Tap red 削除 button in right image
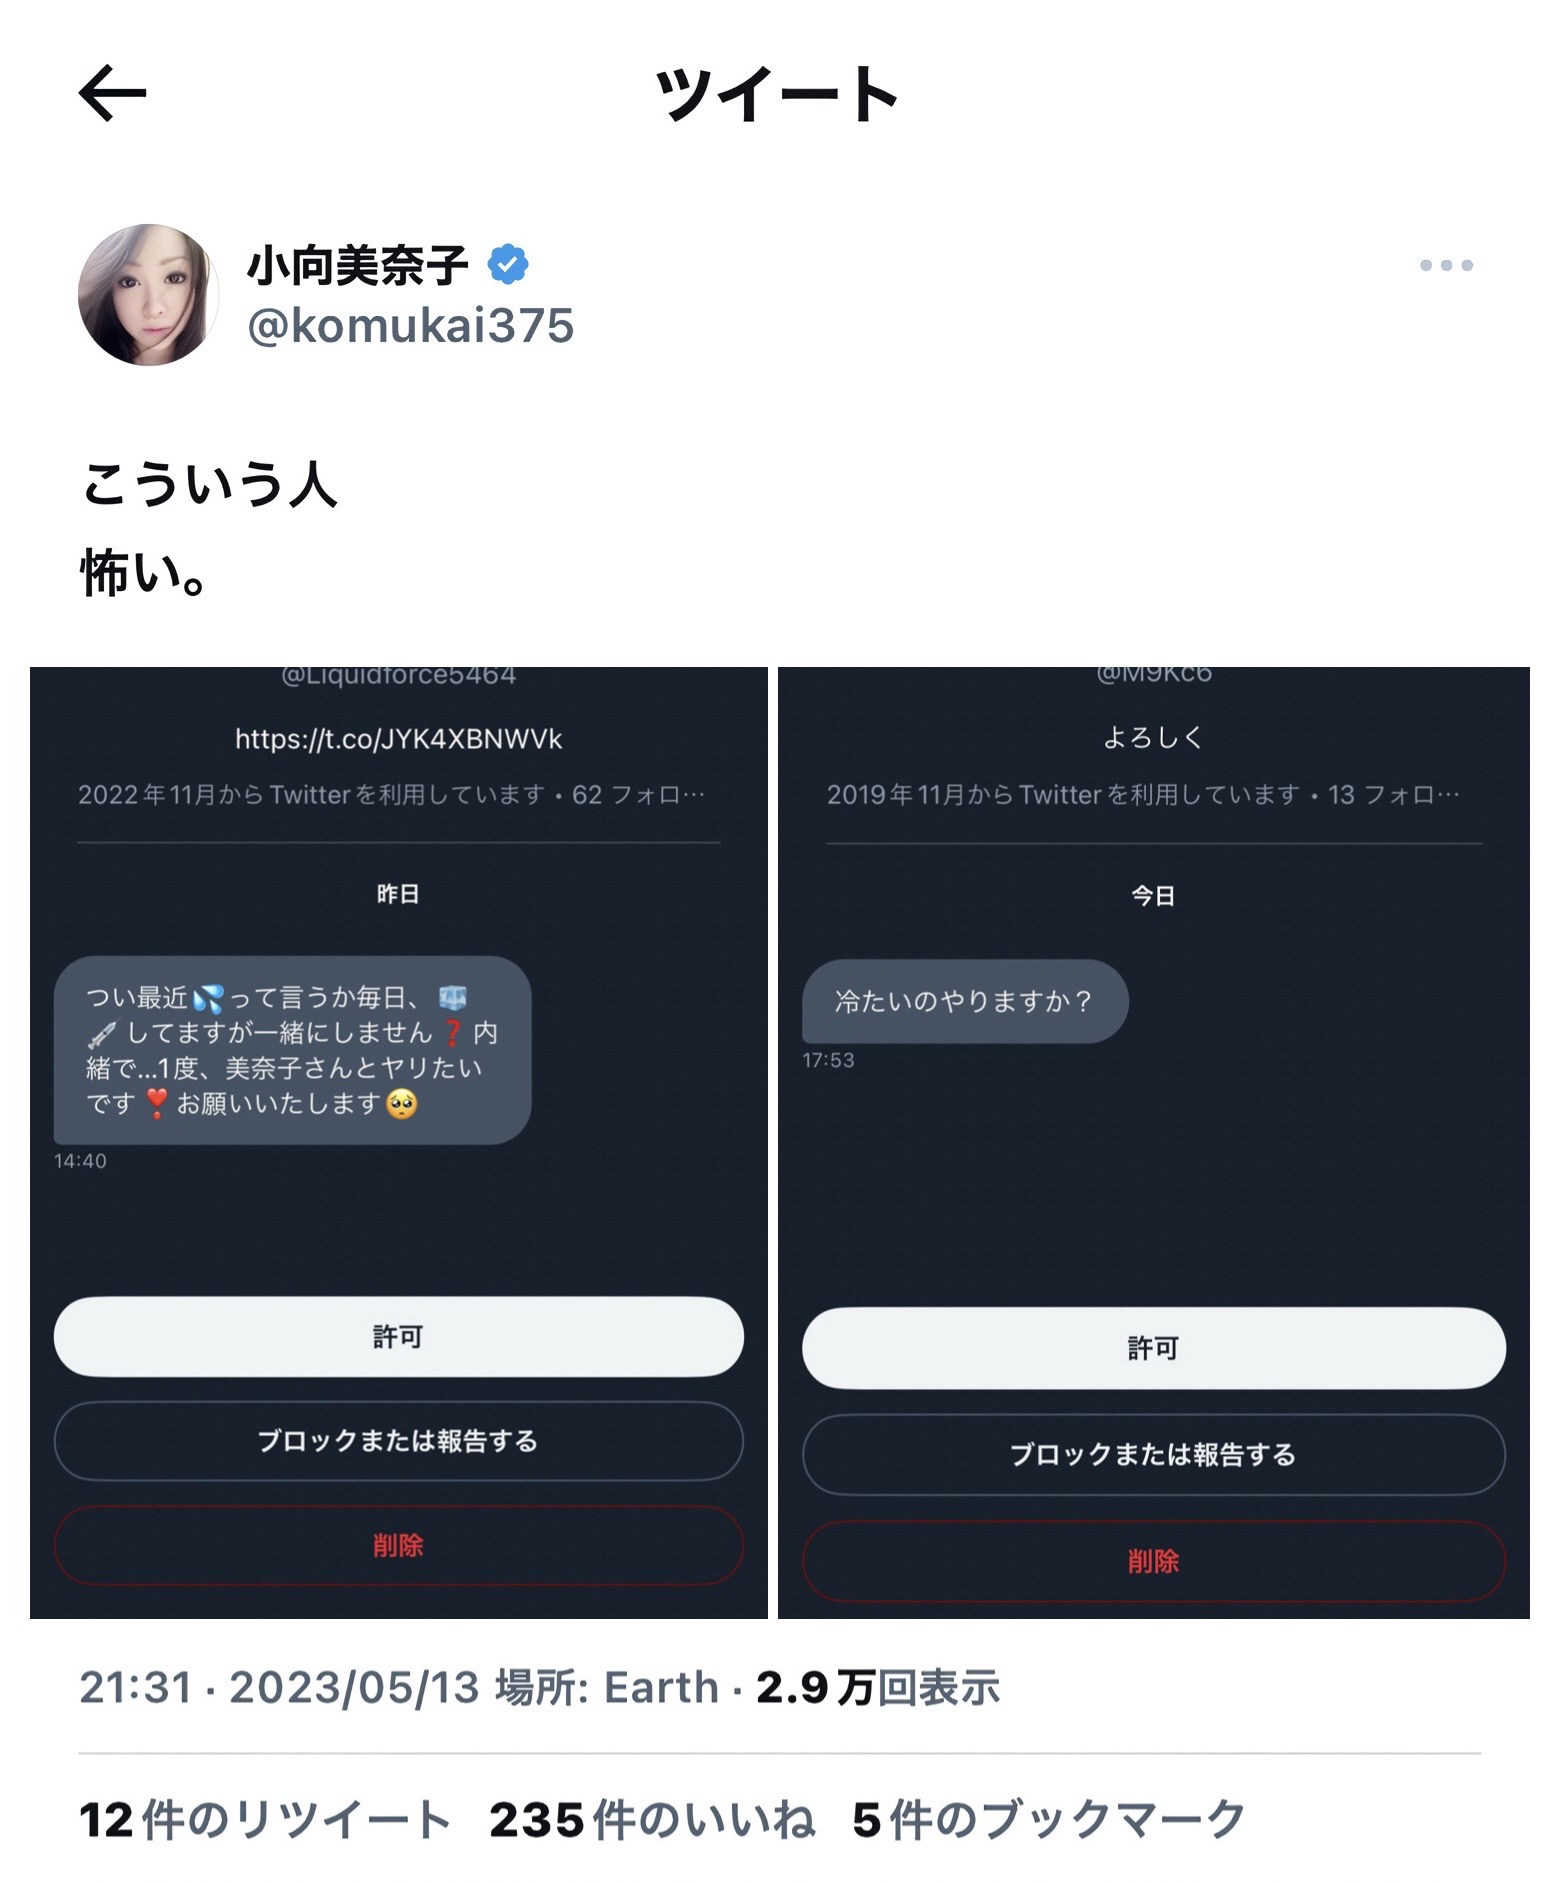Screen dimensions: 1560x1882 (1154, 1561)
